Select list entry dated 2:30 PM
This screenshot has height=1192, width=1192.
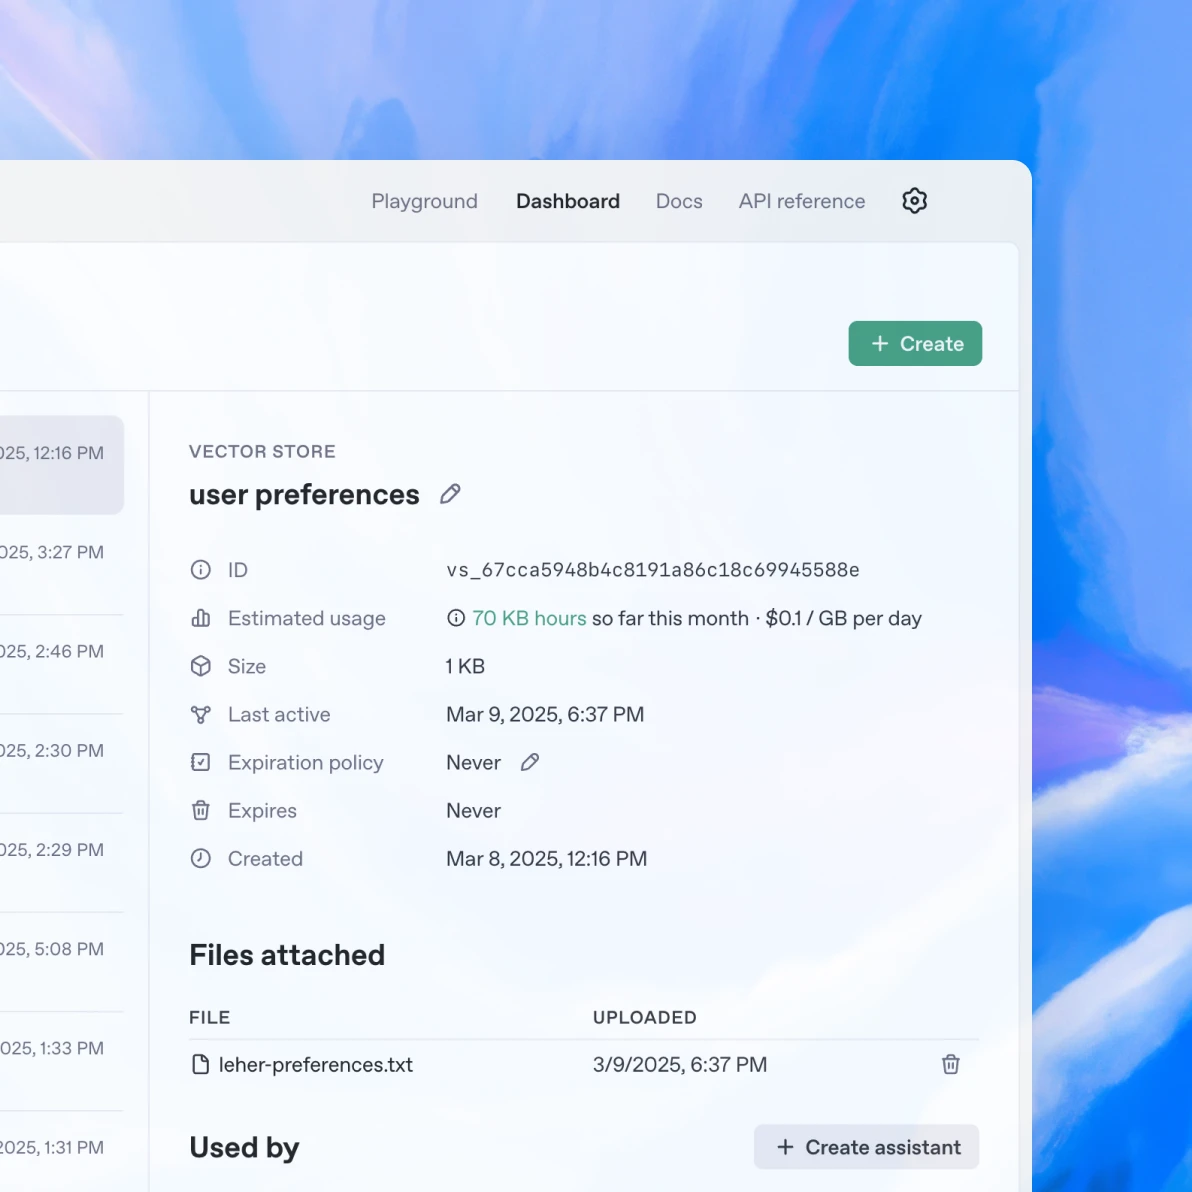[x=62, y=763]
